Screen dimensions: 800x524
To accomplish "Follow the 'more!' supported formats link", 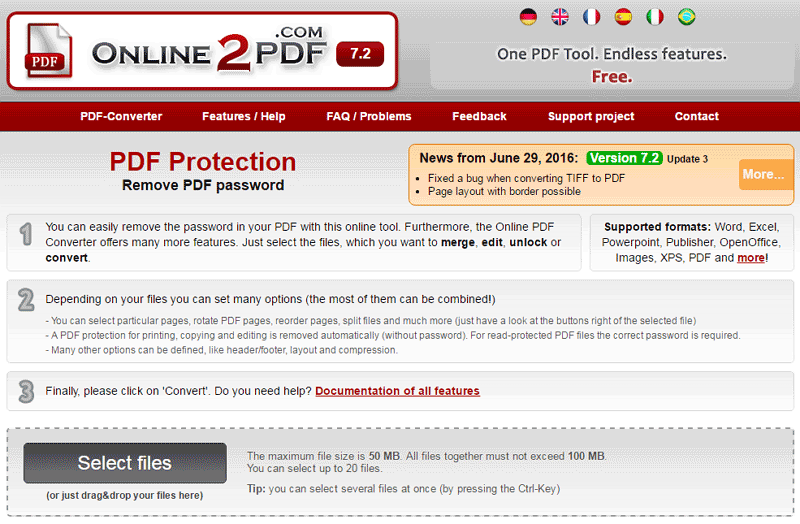I will tap(751, 258).
